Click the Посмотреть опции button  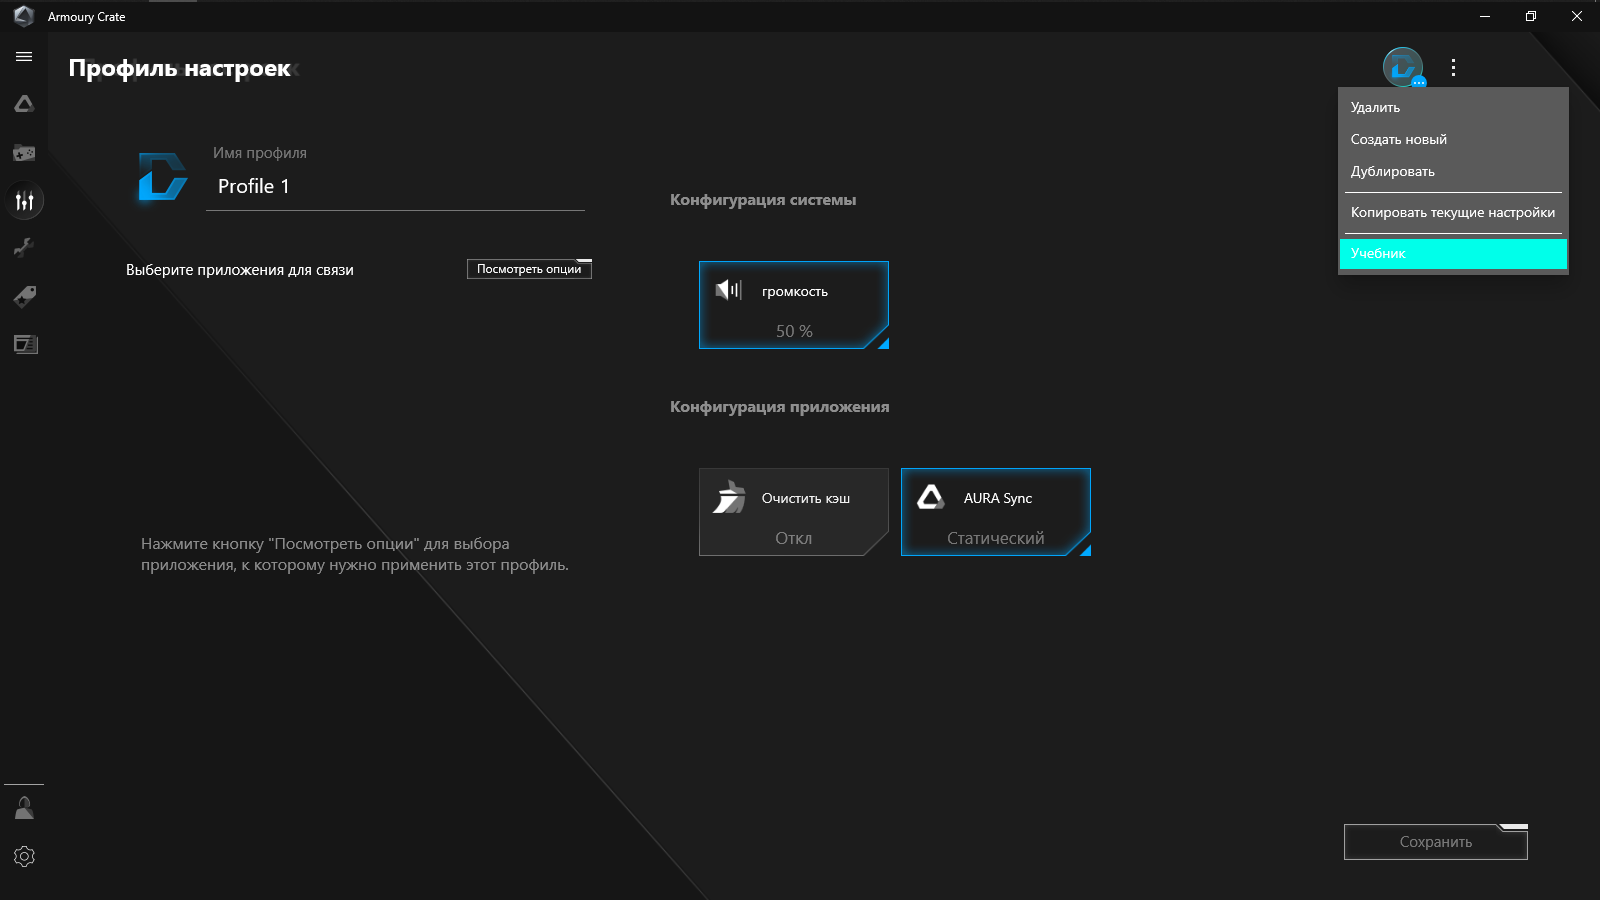pos(529,269)
